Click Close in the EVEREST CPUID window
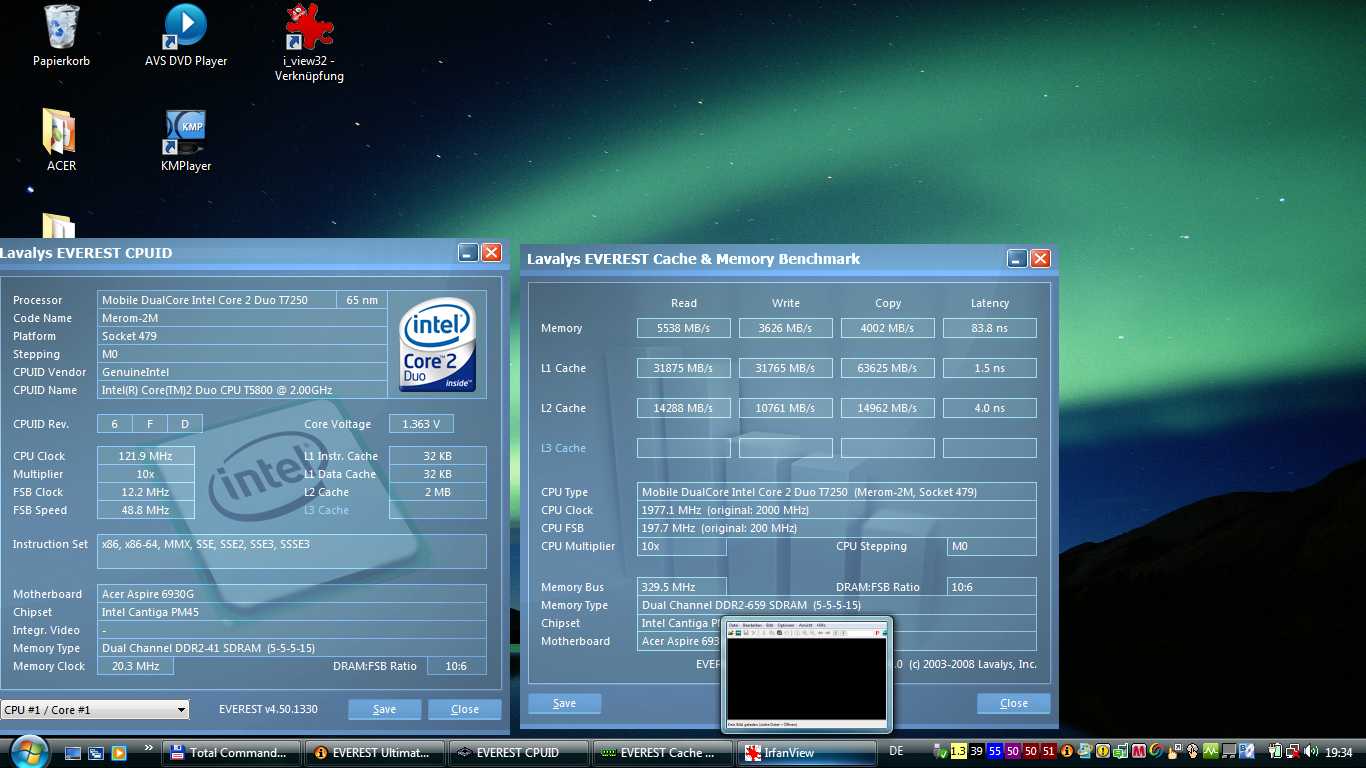This screenshot has width=1366, height=768. 465,709
